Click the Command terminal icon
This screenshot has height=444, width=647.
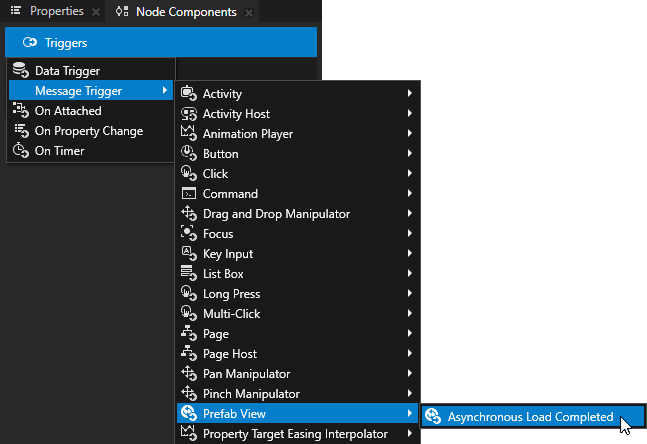click(x=189, y=194)
